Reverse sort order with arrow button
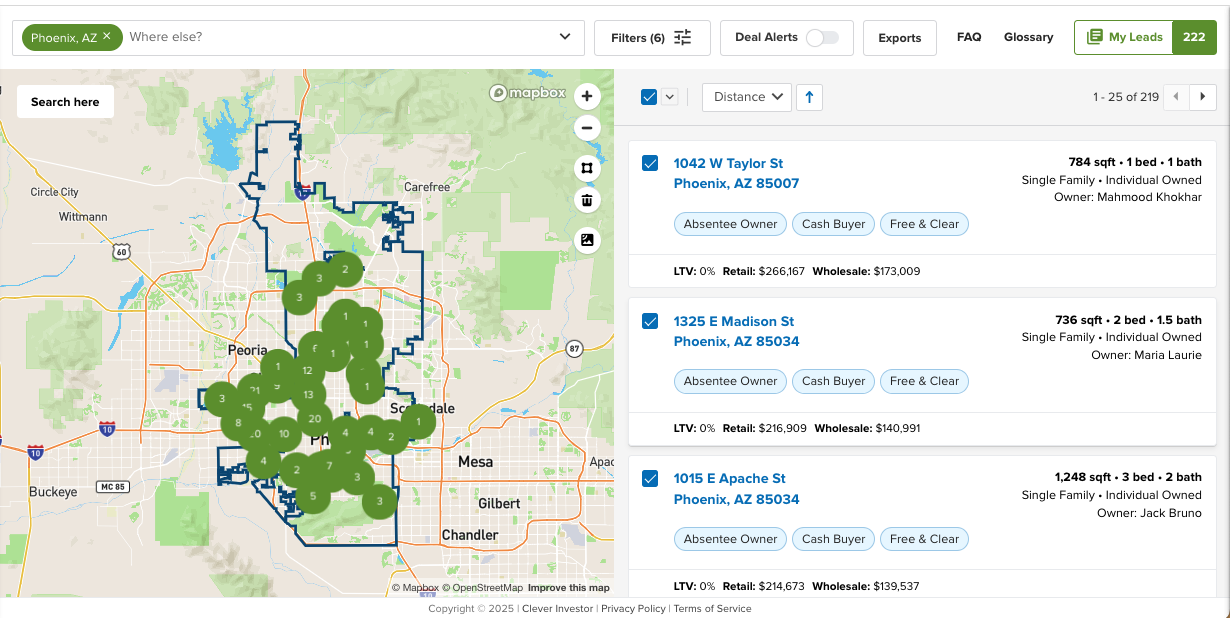The width and height of the screenshot is (1230, 618). coord(809,97)
